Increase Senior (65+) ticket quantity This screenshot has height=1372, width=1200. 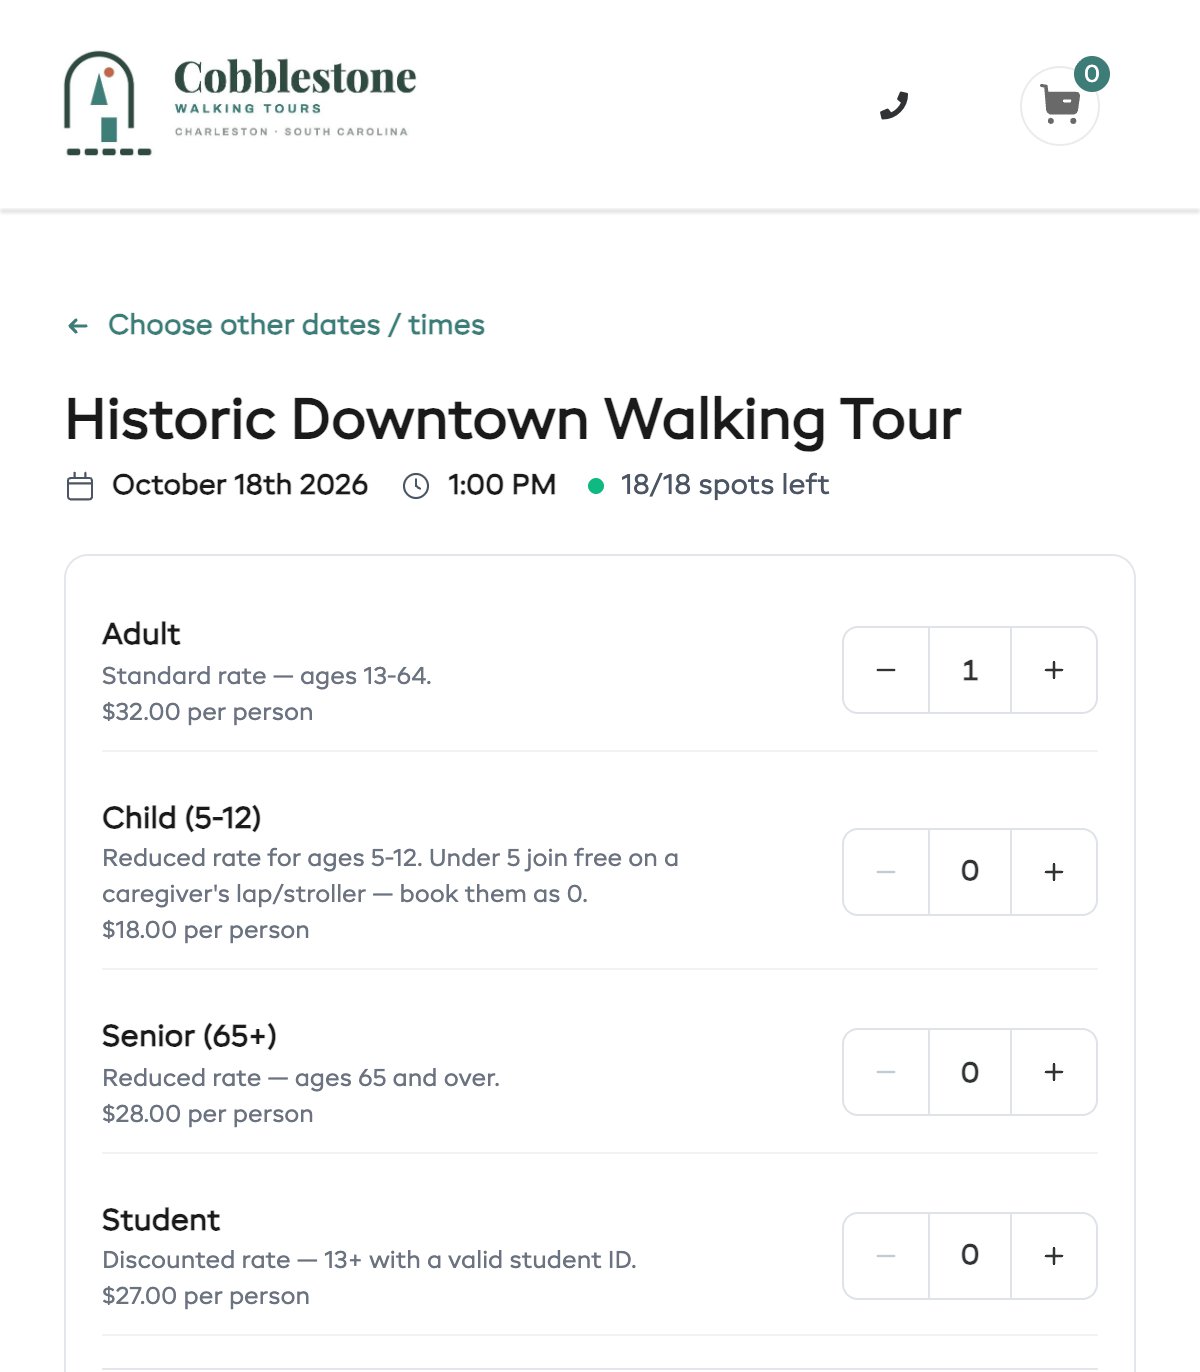pyautogui.click(x=1054, y=1072)
